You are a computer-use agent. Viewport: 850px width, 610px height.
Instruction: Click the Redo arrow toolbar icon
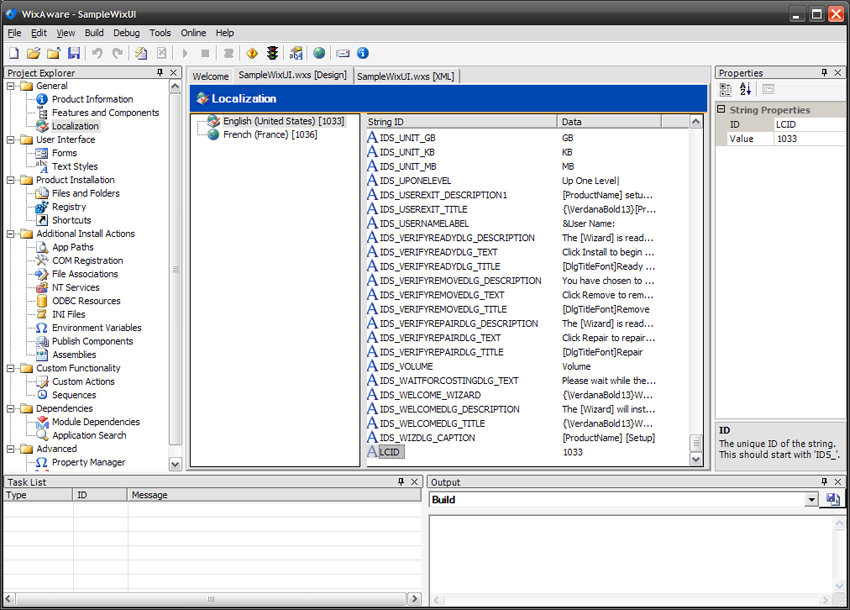[x=117, y=53]
